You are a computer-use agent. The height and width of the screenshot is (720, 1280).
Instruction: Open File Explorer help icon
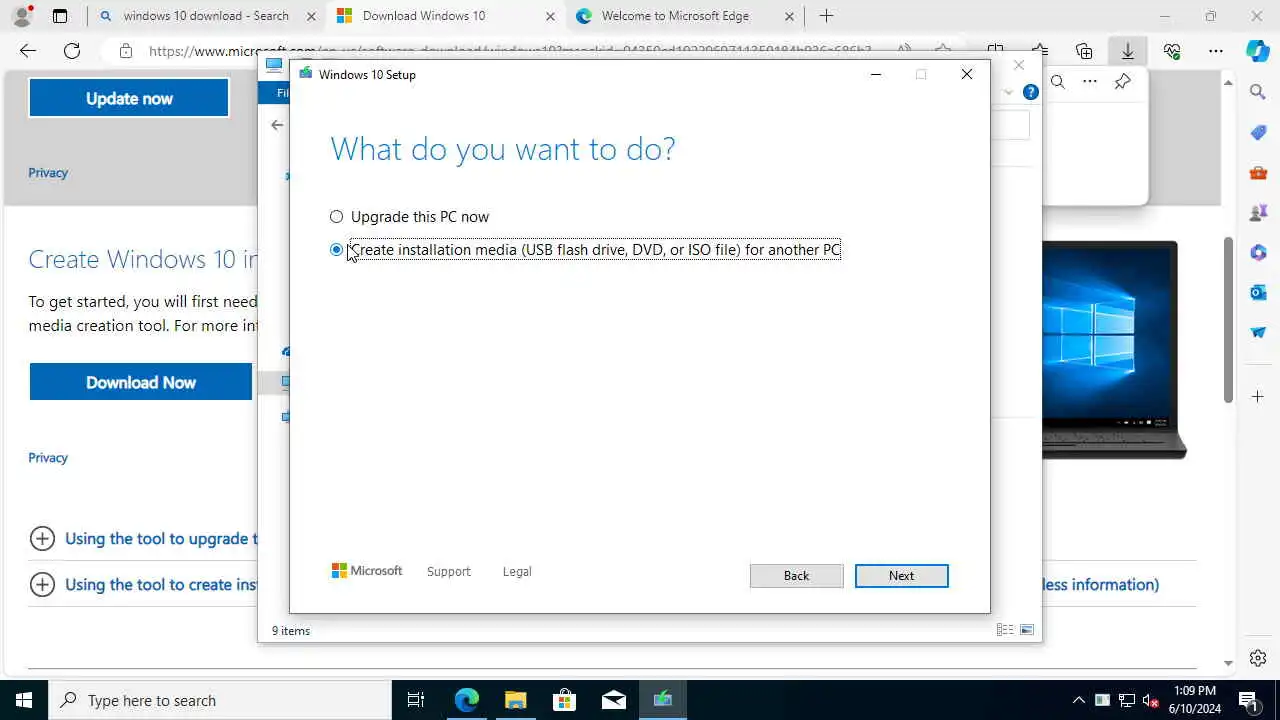pos(1031,92)
